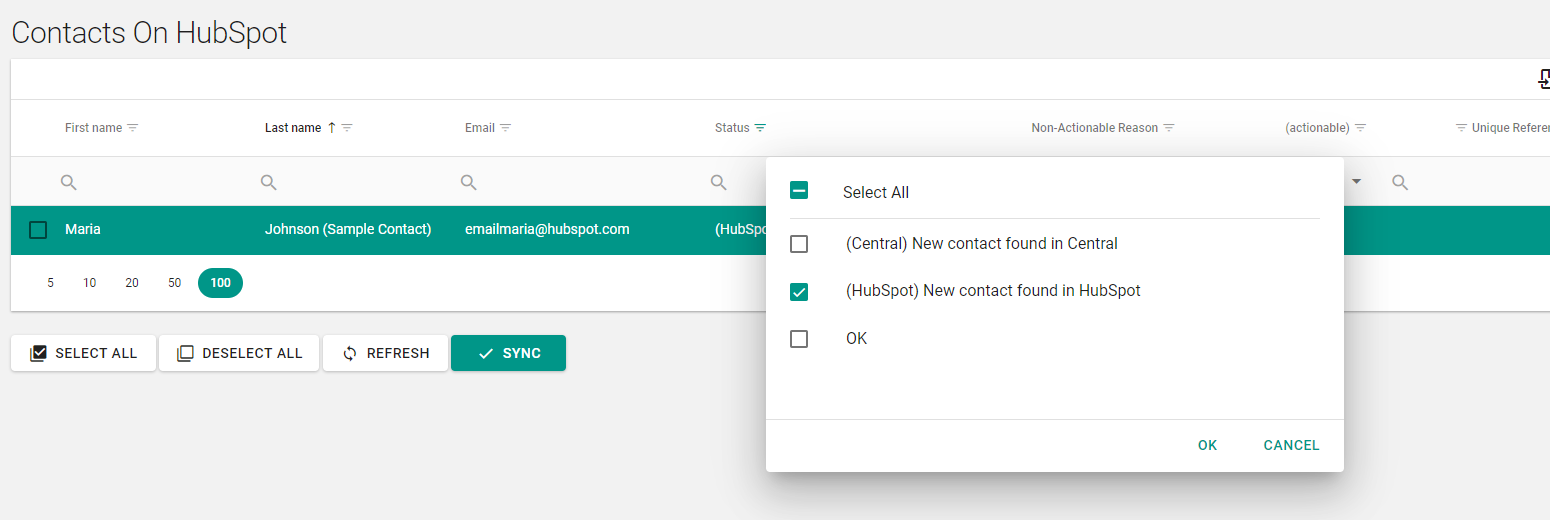
Task: Open the (actionable) filter dropdown arrow
Action: pos(1357,182)
